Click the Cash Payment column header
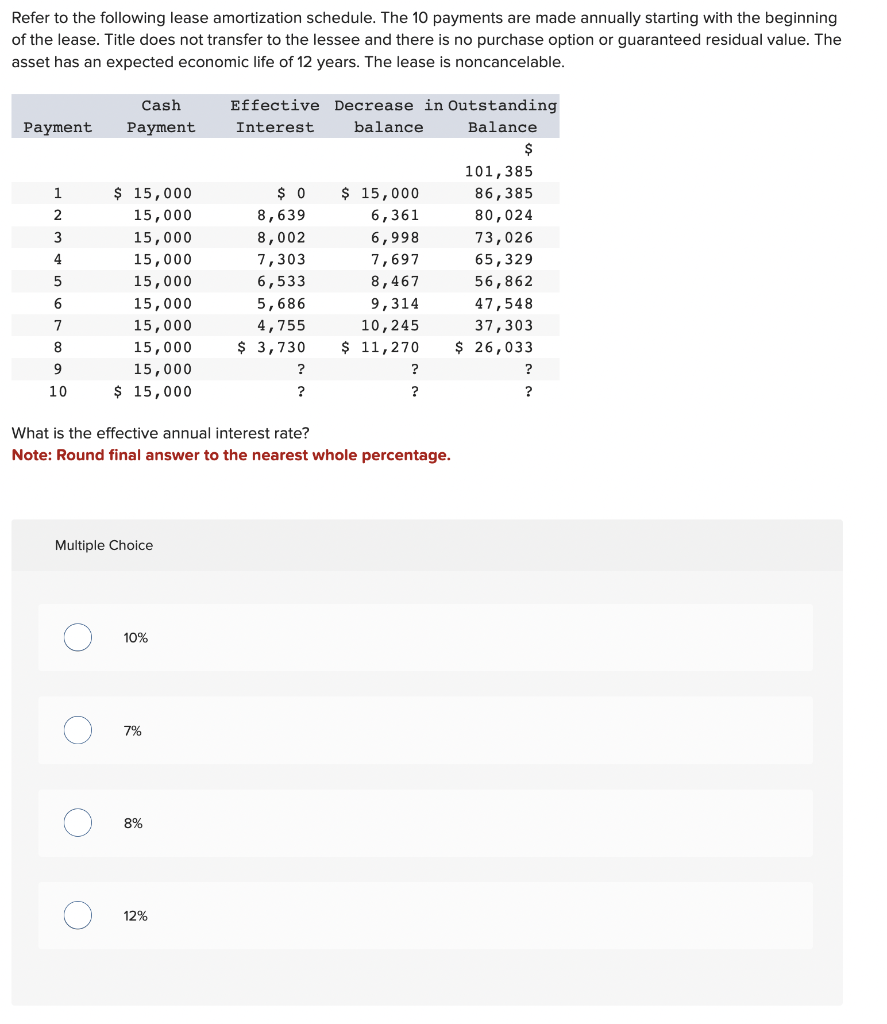Viewport: 887px width, 1024px height. [161, 116]
